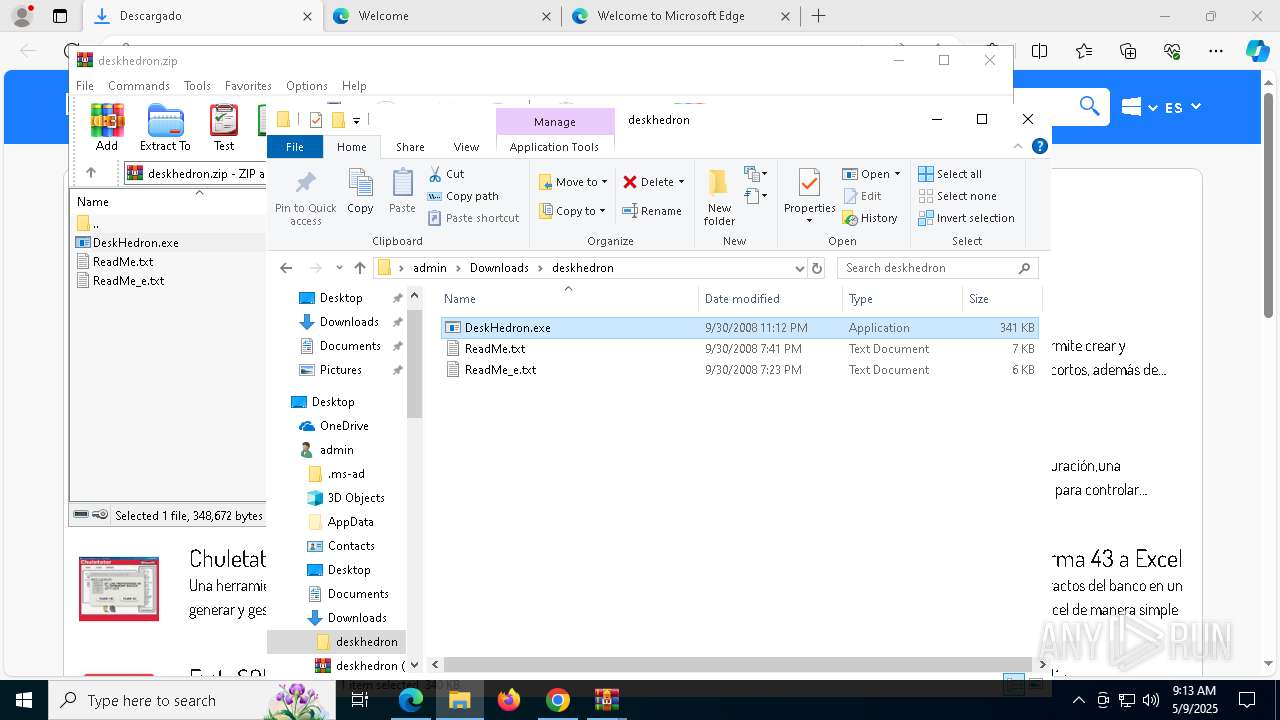
Task: Select DeskHedron.exe in Explorer list
Action: (x=740, y=328)
